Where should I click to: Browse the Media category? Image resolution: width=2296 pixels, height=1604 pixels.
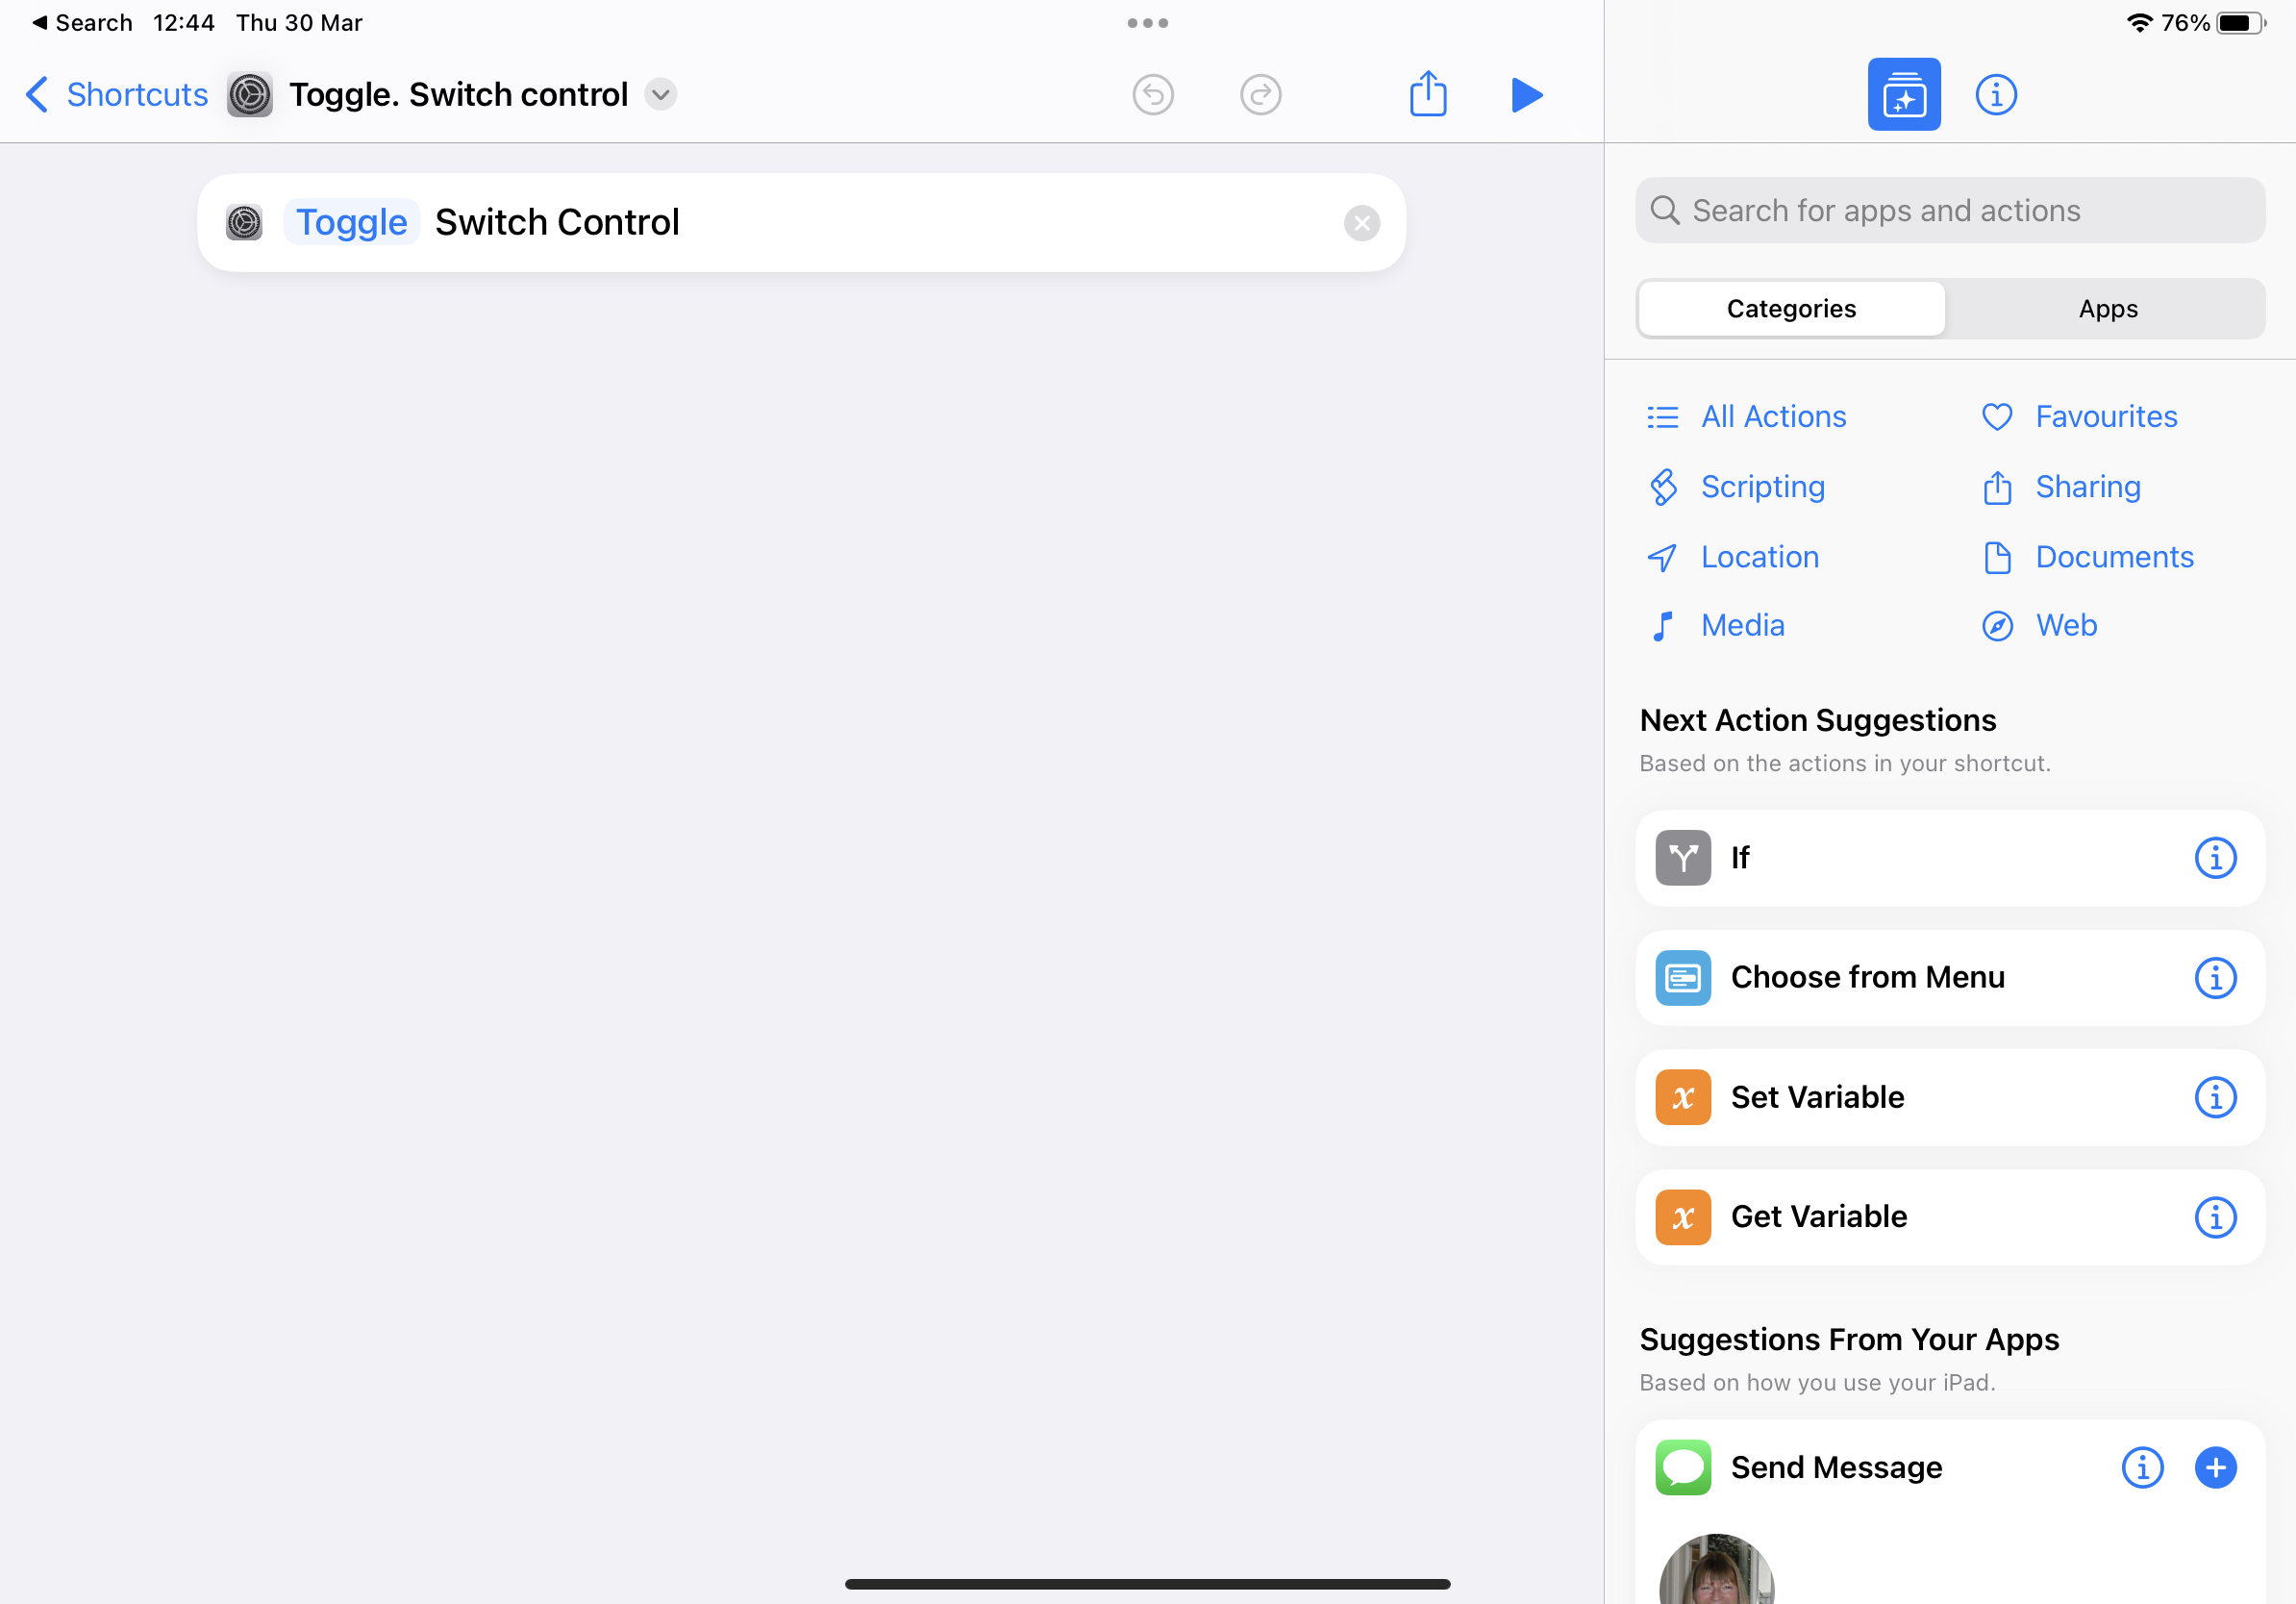pyautogui.click(x=1741, y=626)
